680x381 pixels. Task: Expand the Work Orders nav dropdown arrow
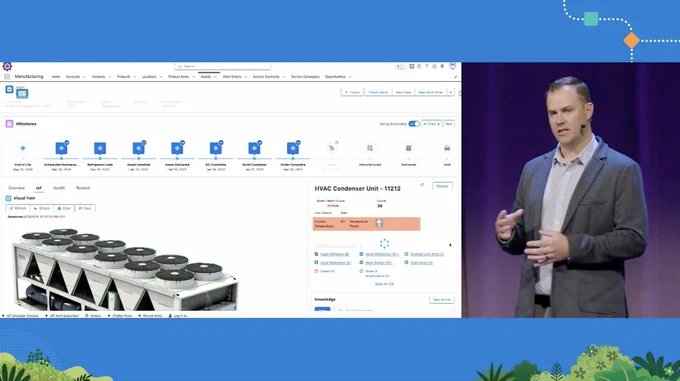(245, 77)
